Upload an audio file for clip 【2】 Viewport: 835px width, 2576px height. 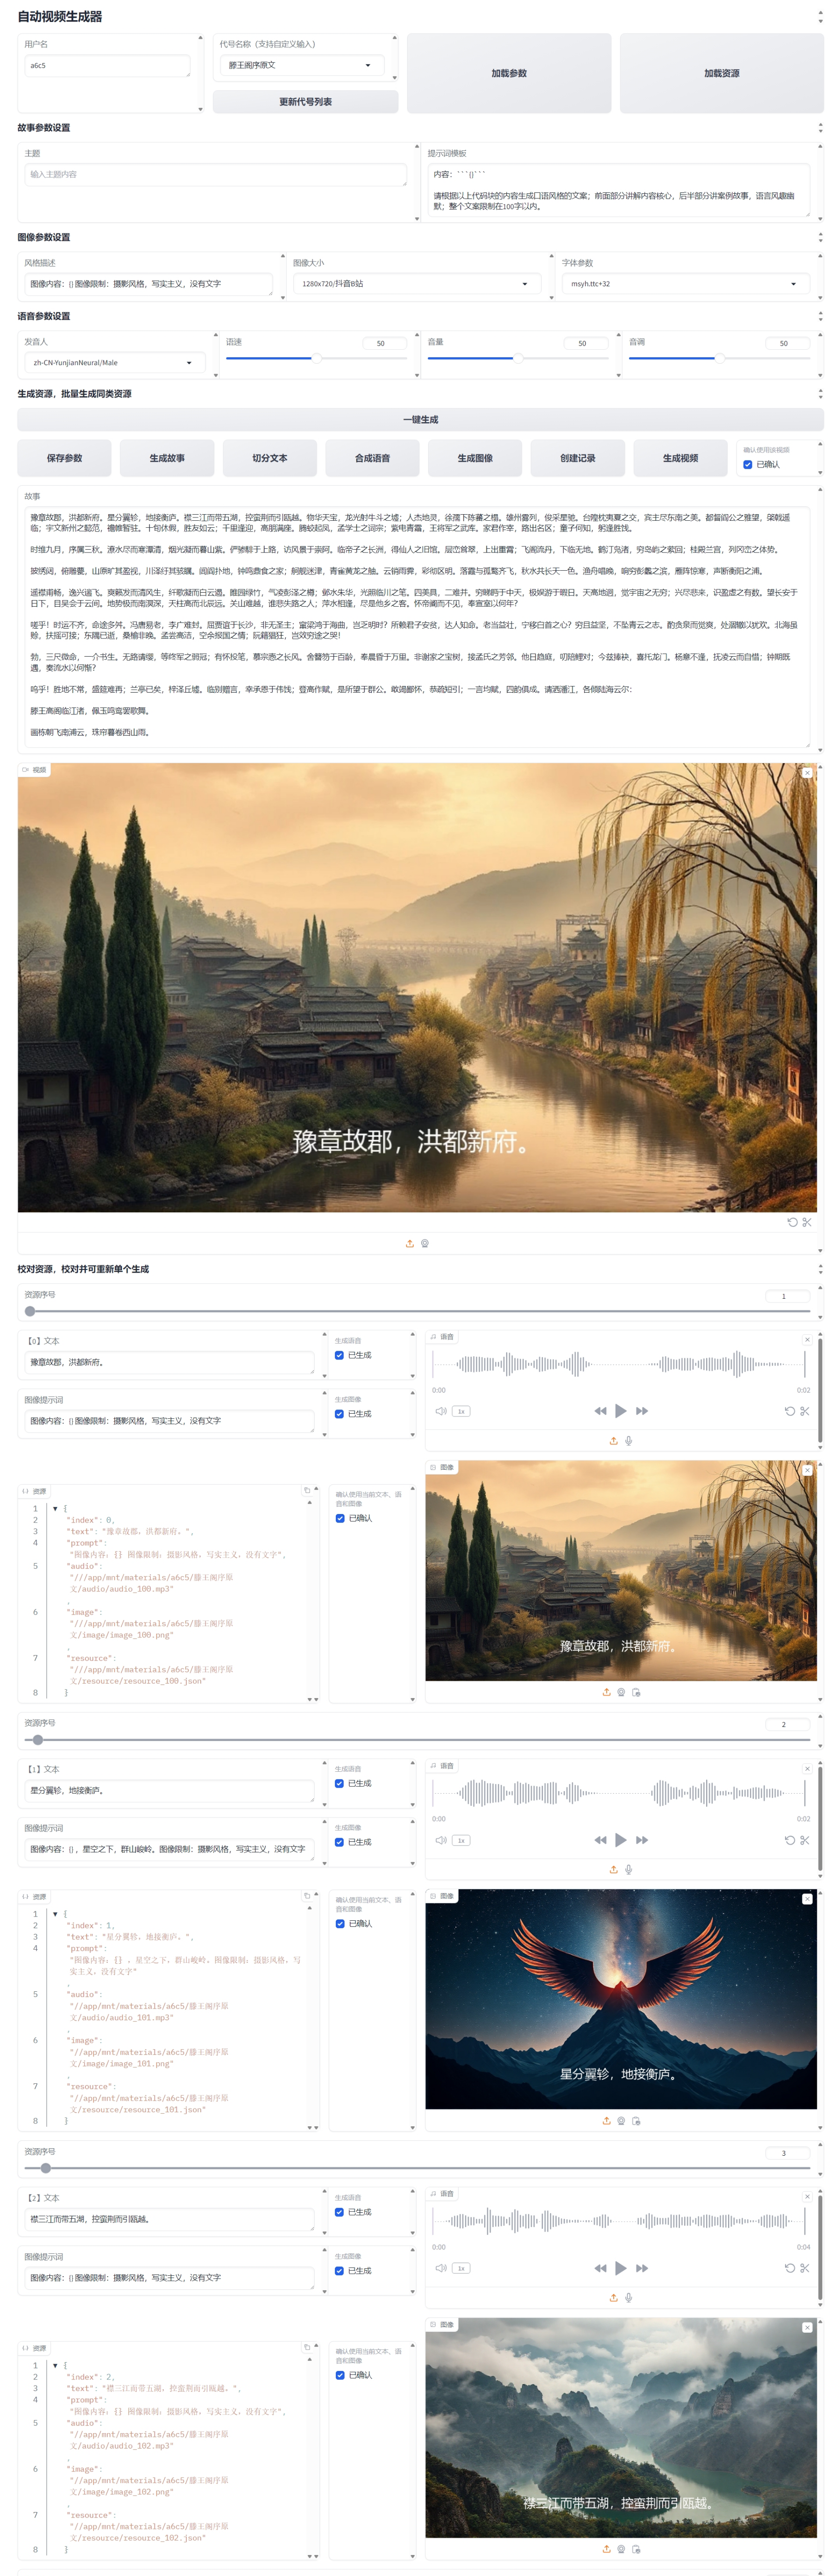tap(613, 2298)
